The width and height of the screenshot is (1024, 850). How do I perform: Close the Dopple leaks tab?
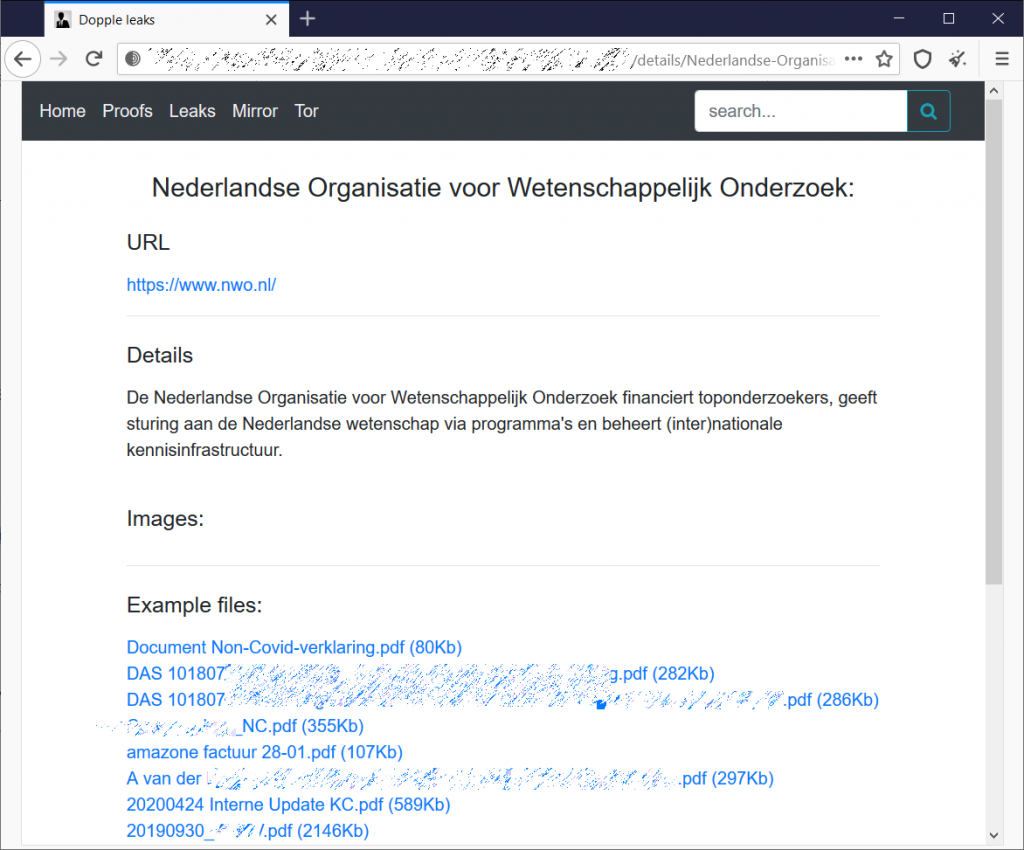pyautogui.click(x=271, y=19)
